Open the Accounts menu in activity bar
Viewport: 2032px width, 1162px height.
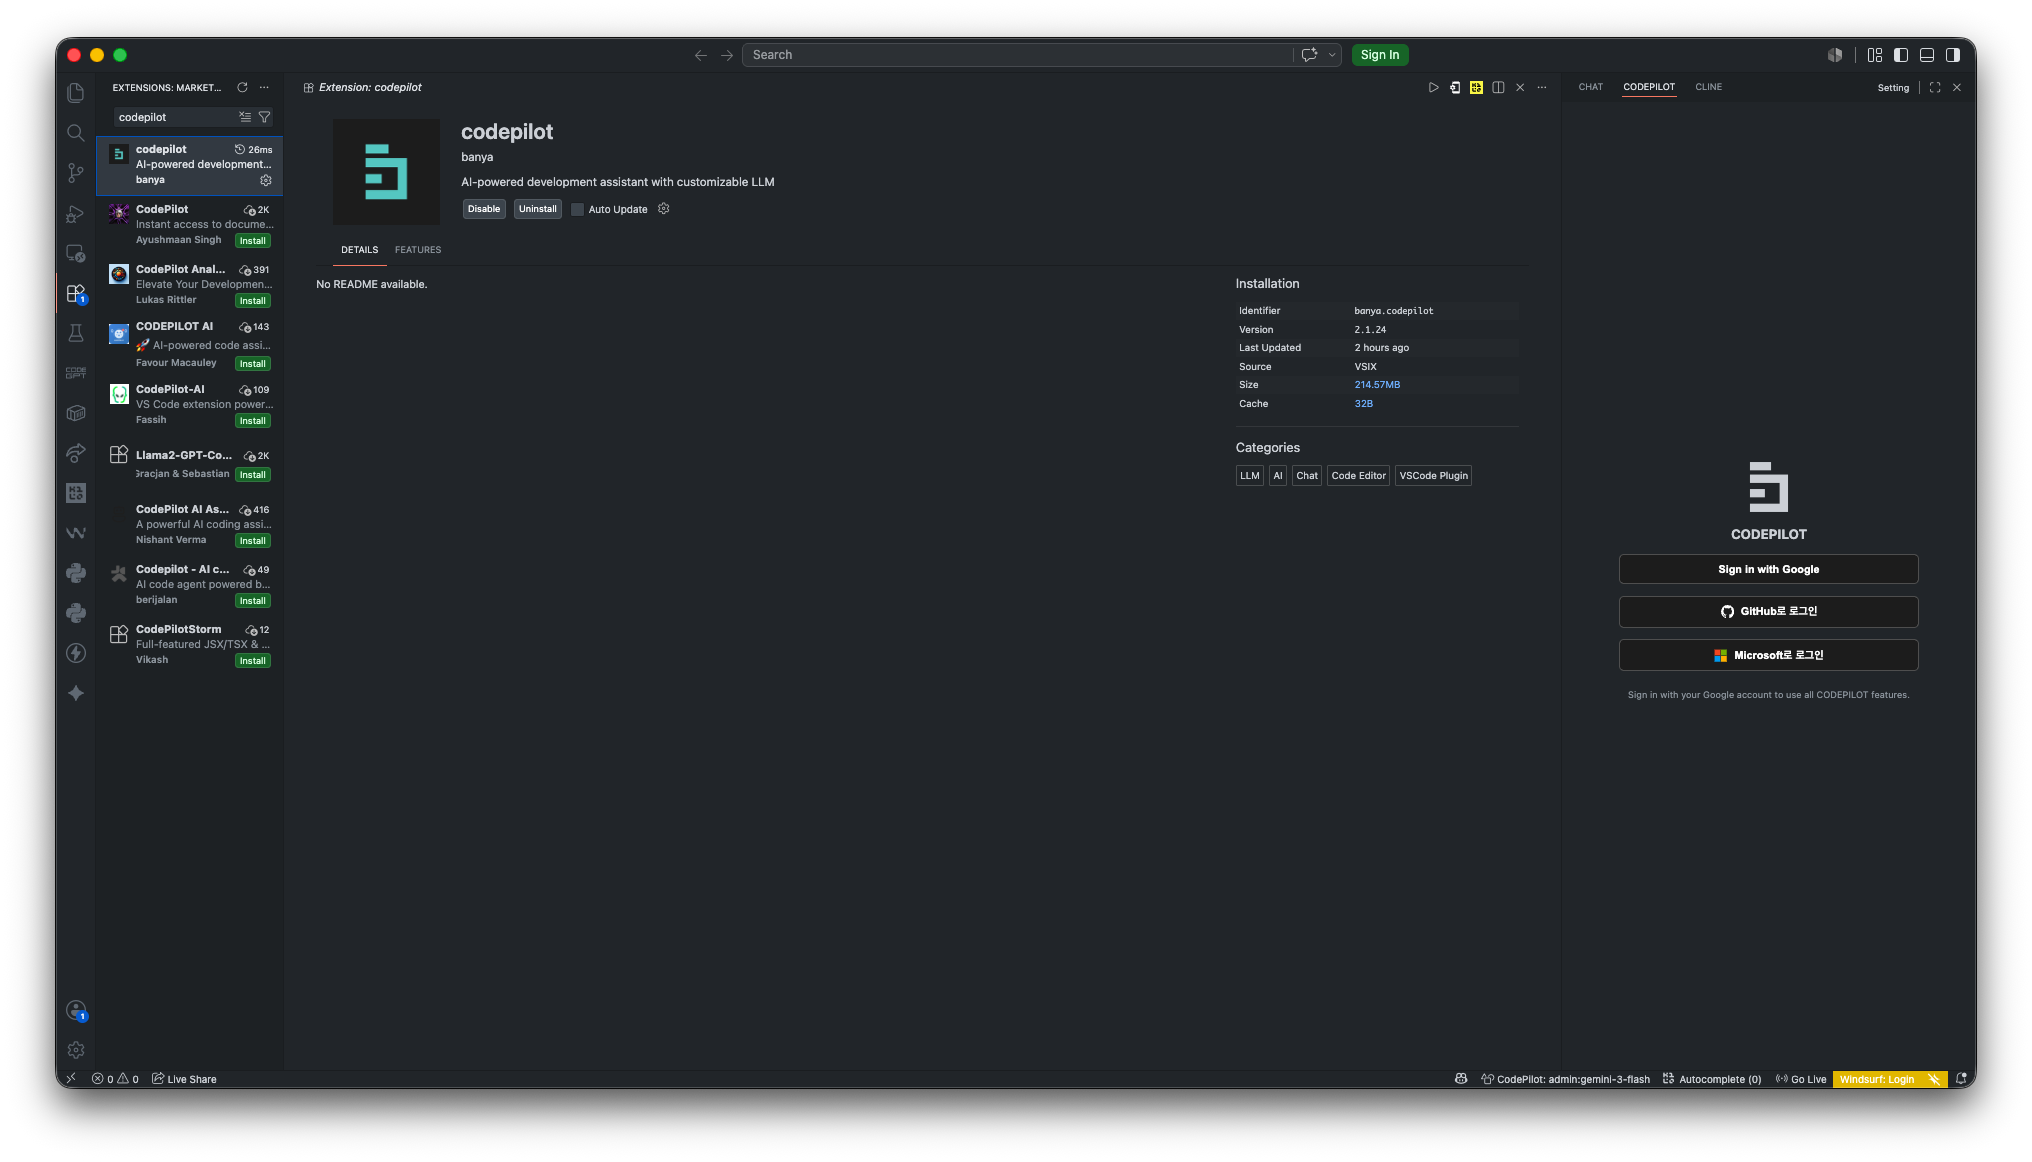pyautogui.click(x=75, y=1010)
